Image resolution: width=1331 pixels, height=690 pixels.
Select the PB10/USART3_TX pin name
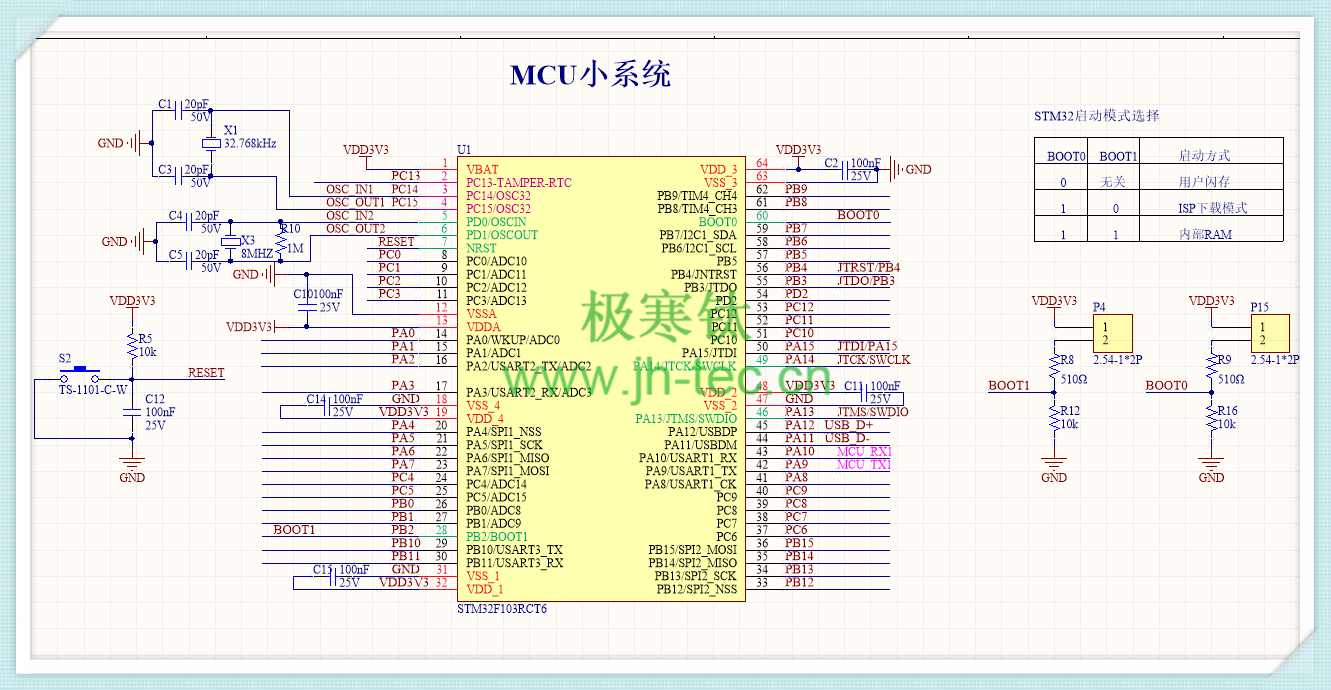click(514, 549)
